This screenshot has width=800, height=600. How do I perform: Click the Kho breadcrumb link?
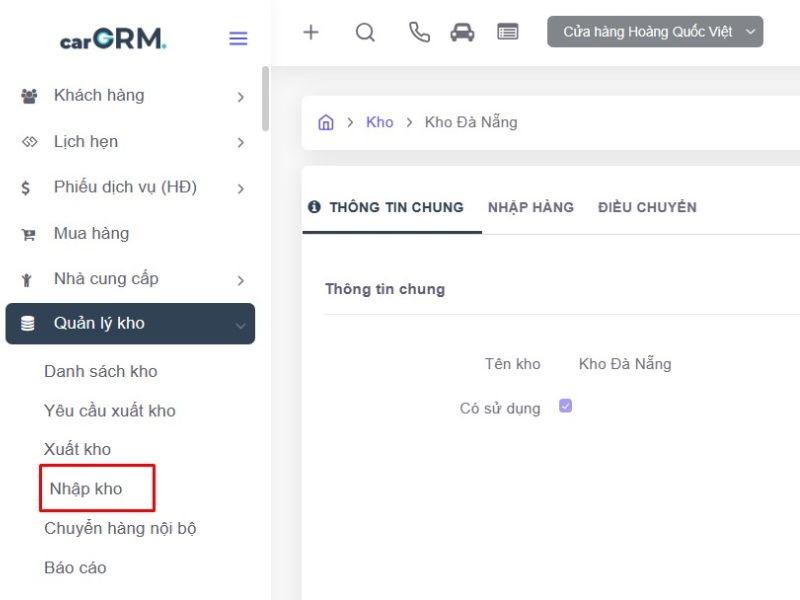(379, 121)
